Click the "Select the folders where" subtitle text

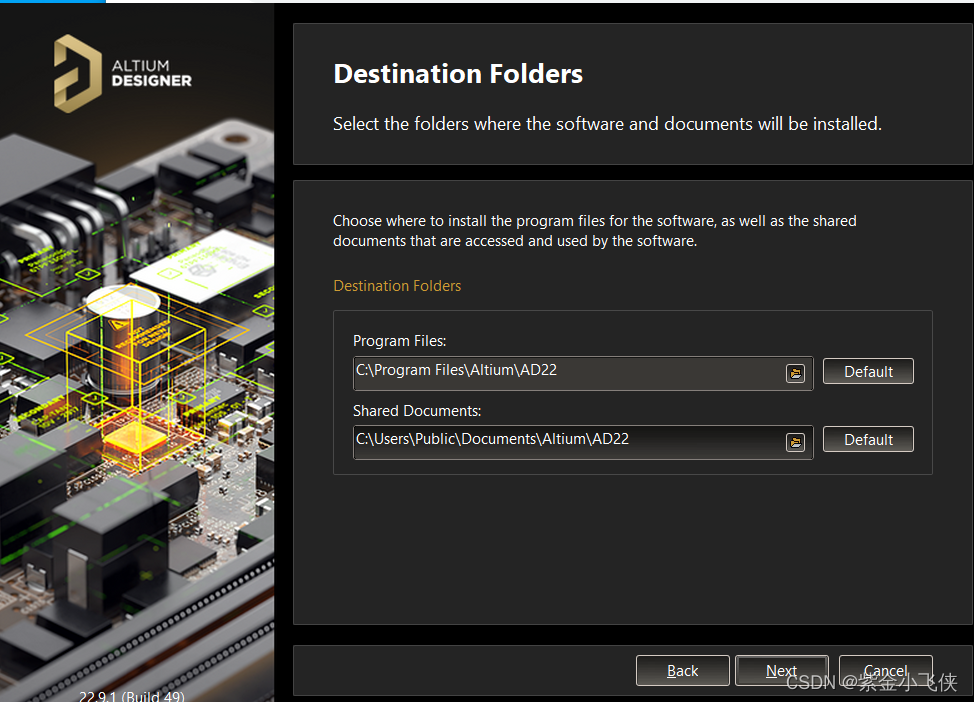coord(607,125)
